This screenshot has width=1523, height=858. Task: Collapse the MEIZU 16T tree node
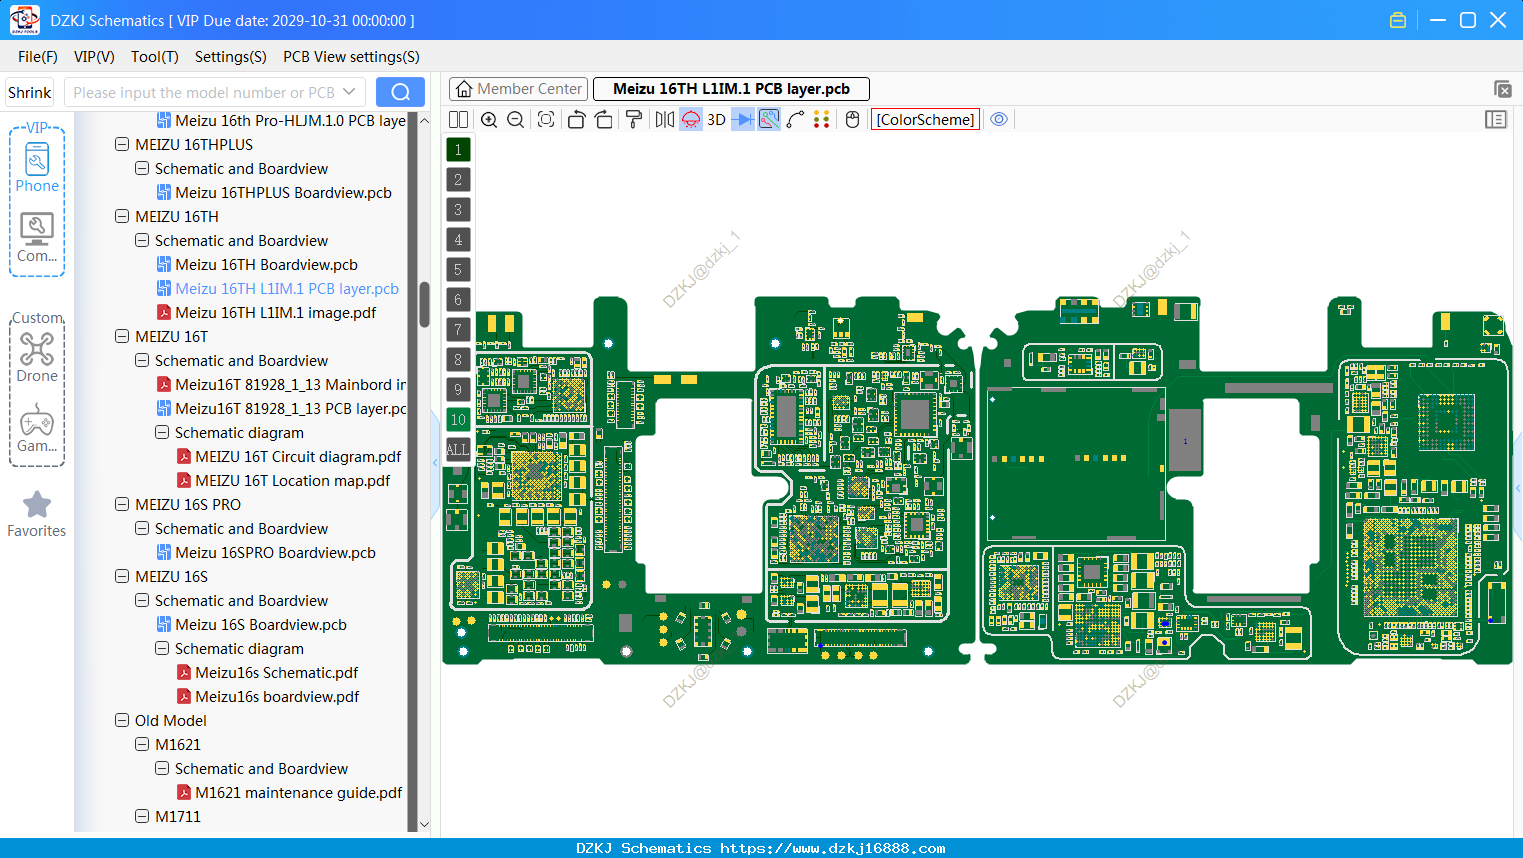pos(122,336)
